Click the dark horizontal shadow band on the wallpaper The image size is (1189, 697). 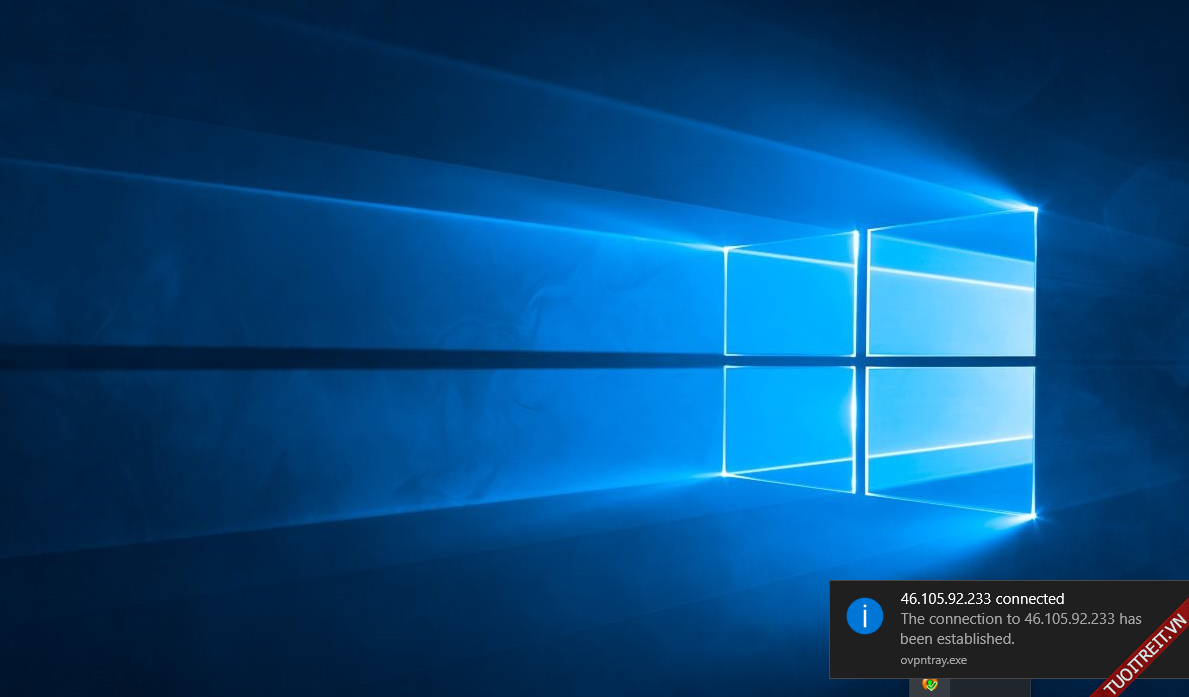[300, 358]
